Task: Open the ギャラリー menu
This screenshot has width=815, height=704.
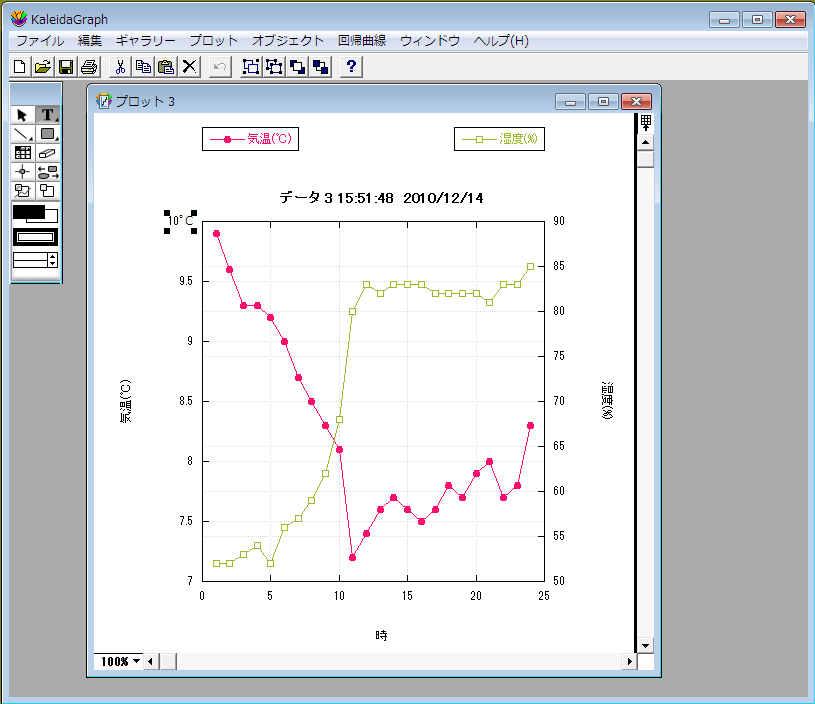Action: [146, 41]
